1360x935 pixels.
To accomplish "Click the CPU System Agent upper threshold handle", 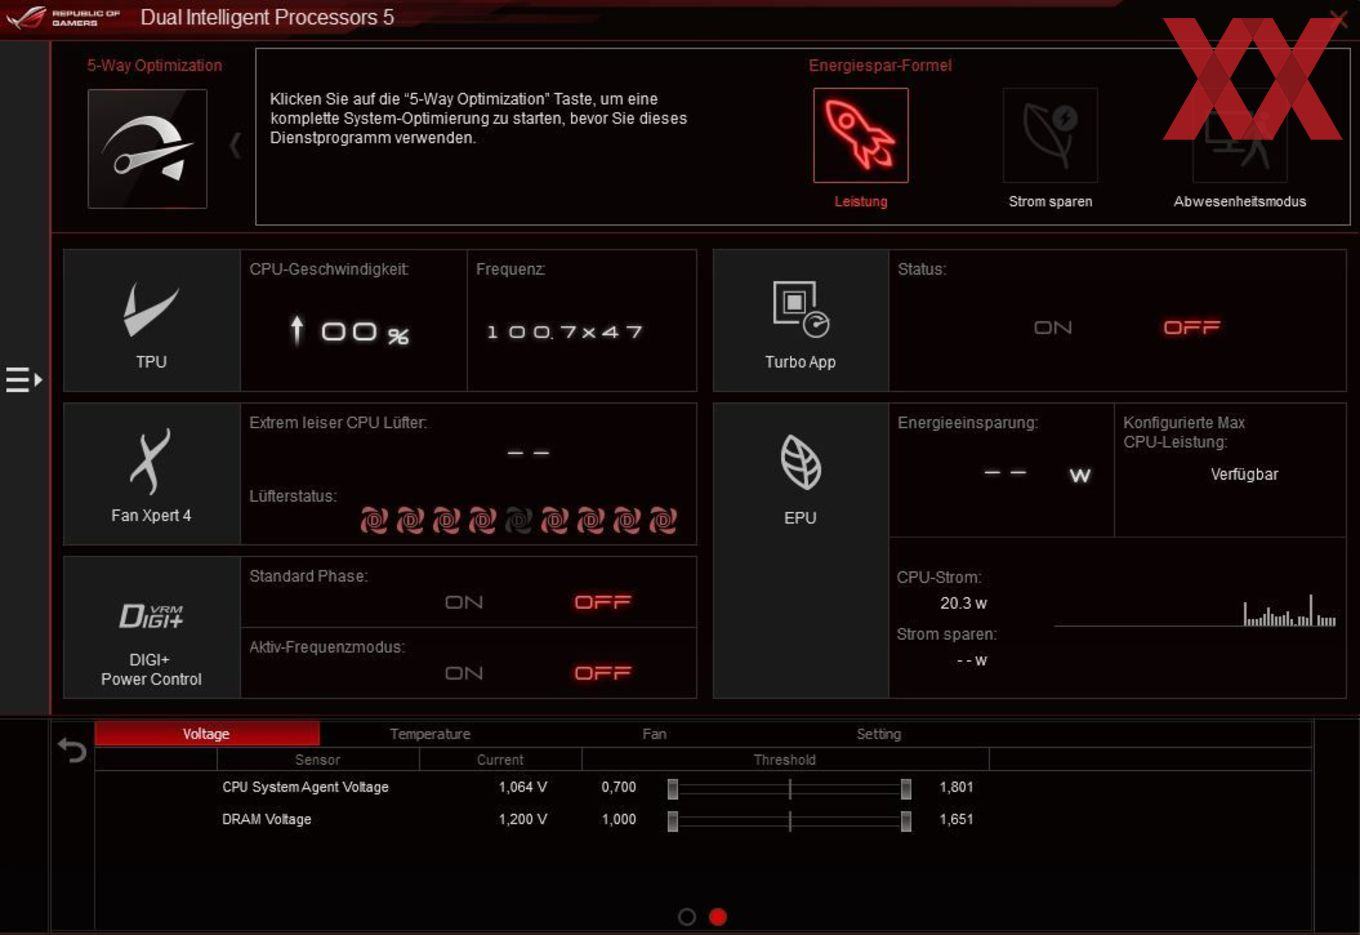I will point(906,789).
